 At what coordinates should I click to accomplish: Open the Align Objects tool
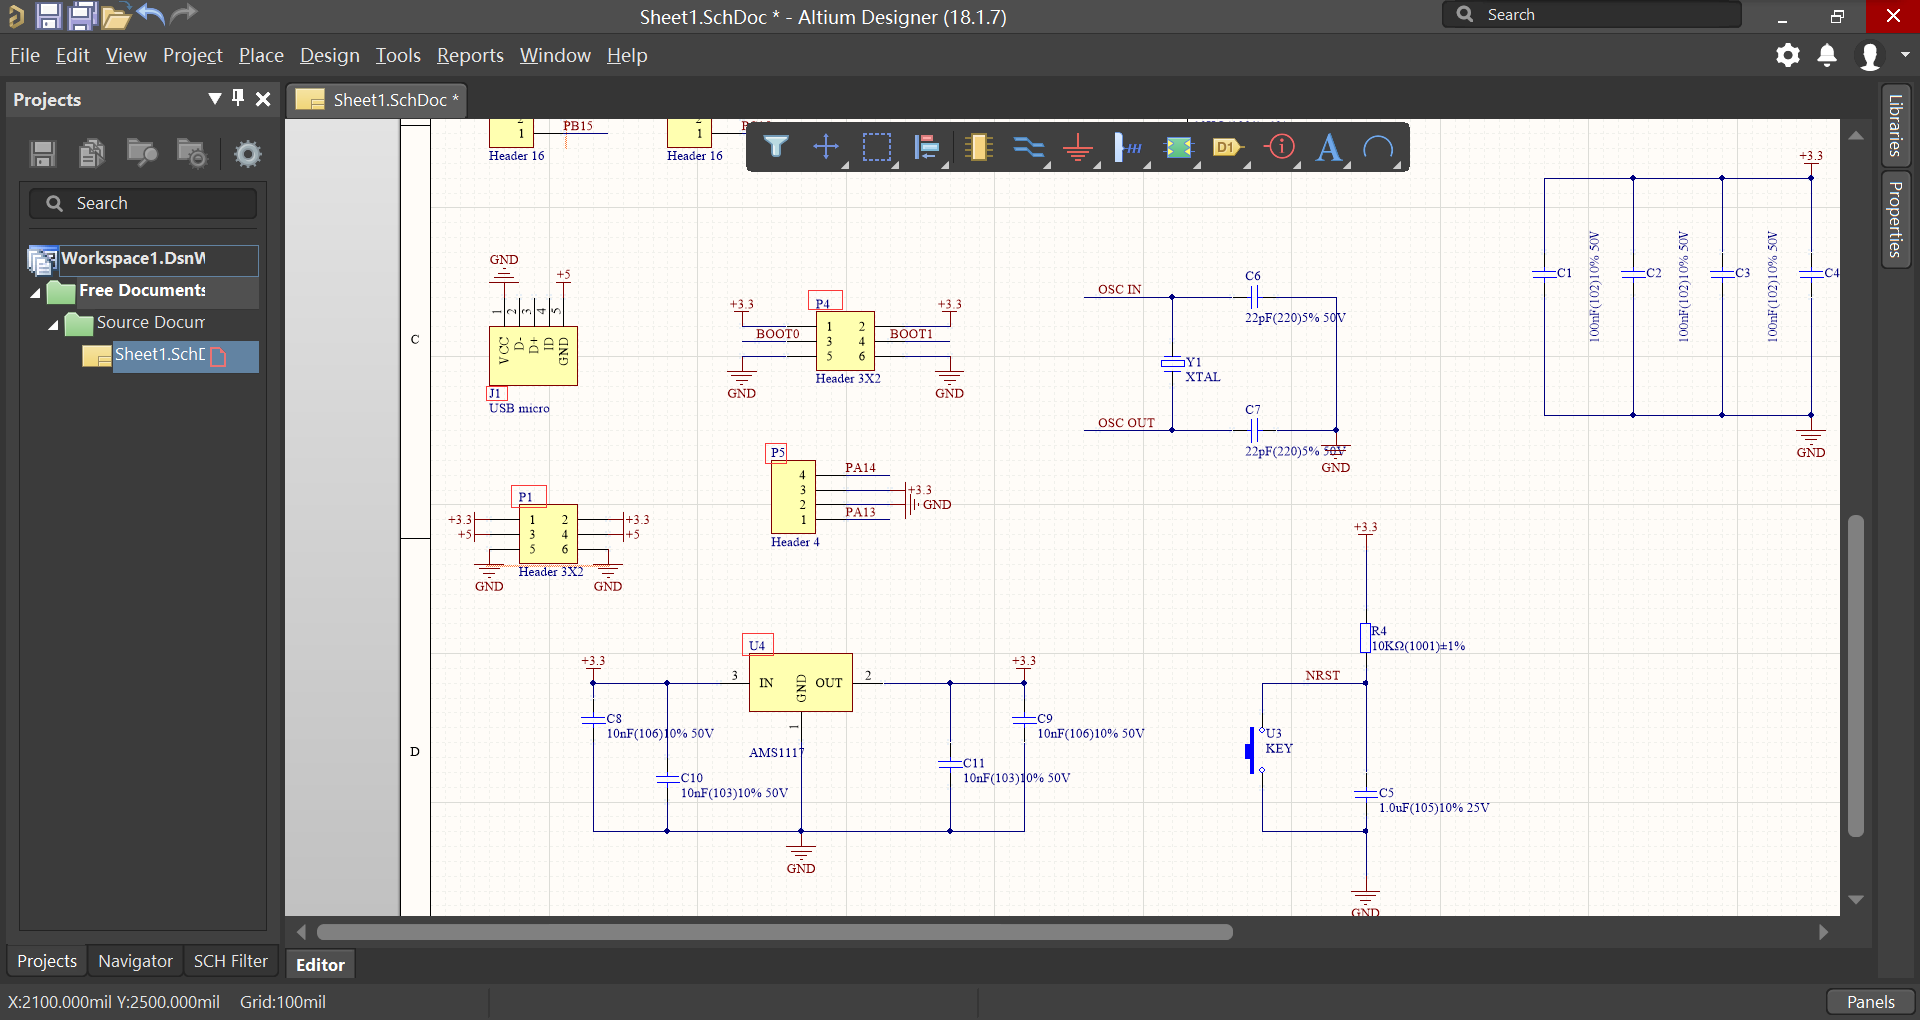[928, 147]
